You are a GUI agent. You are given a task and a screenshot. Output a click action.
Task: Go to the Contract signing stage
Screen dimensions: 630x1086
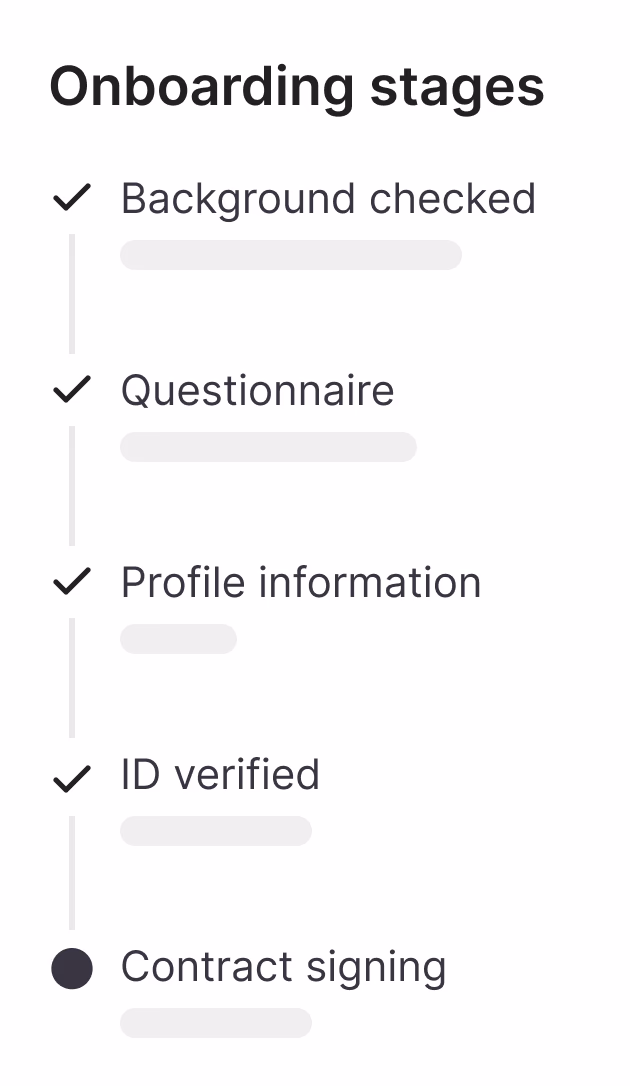[x=283, y=967]
